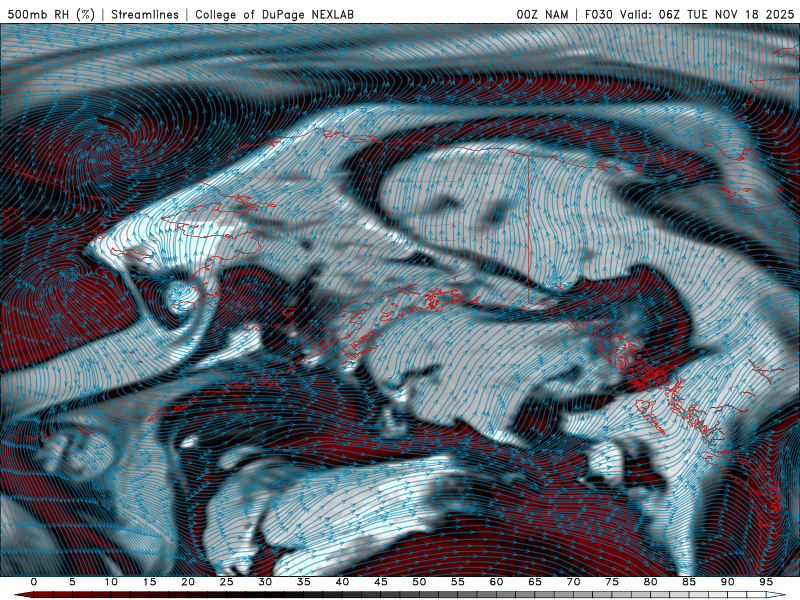Select the 60 label on color scale

click(x=496, y=582)
